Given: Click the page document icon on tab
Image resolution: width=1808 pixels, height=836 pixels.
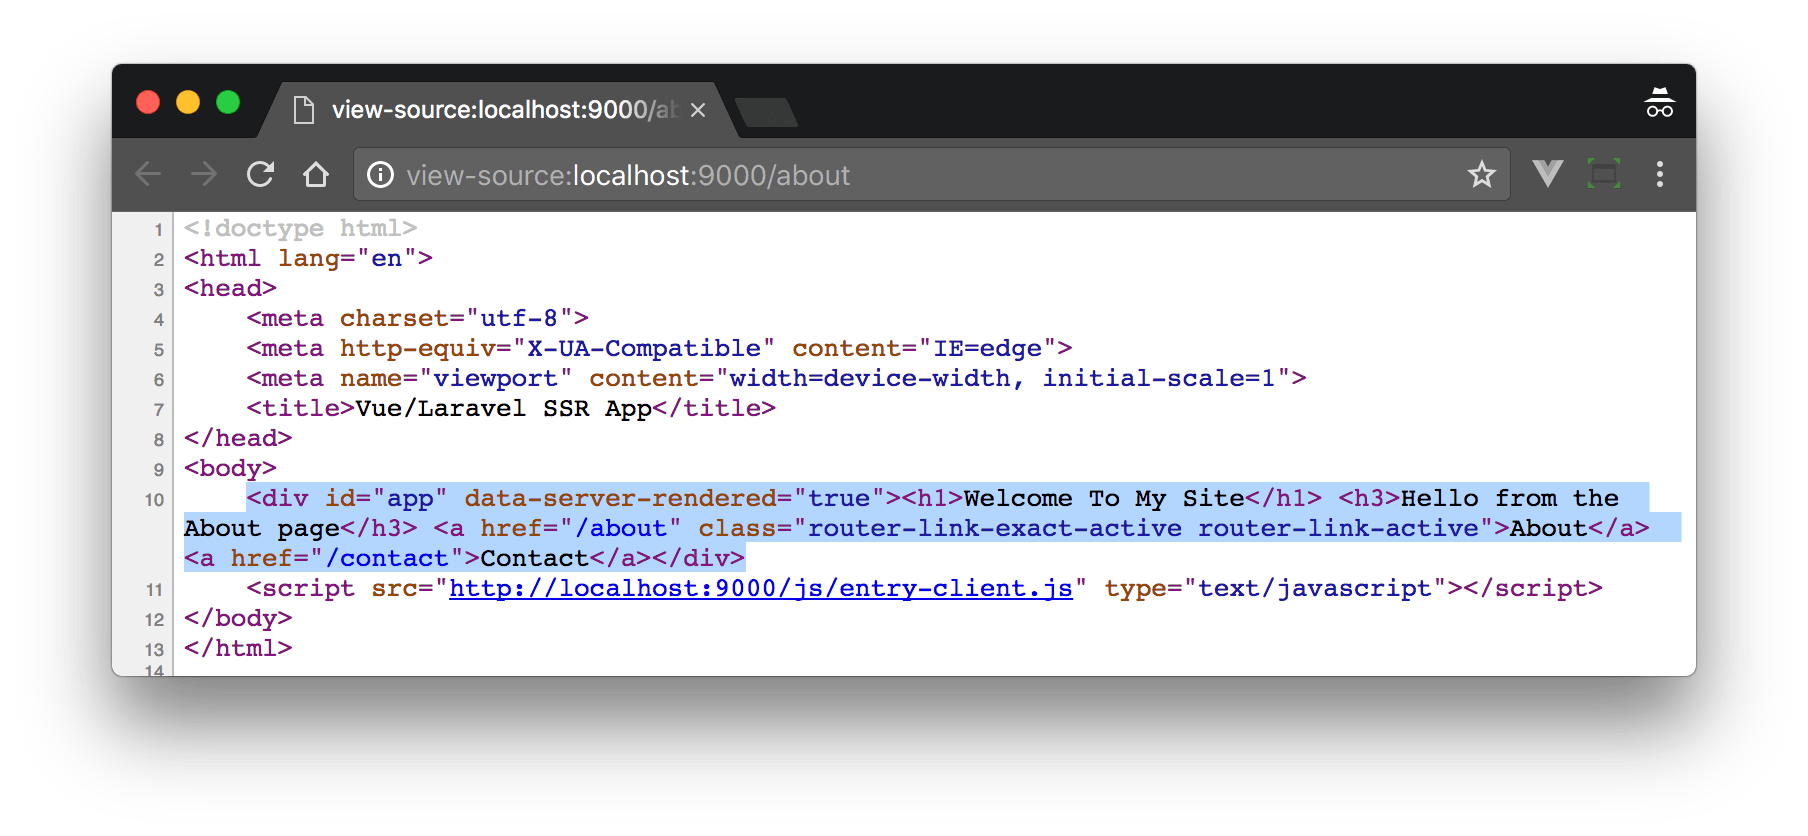Looking at the screenshot, I should (304, 110).
